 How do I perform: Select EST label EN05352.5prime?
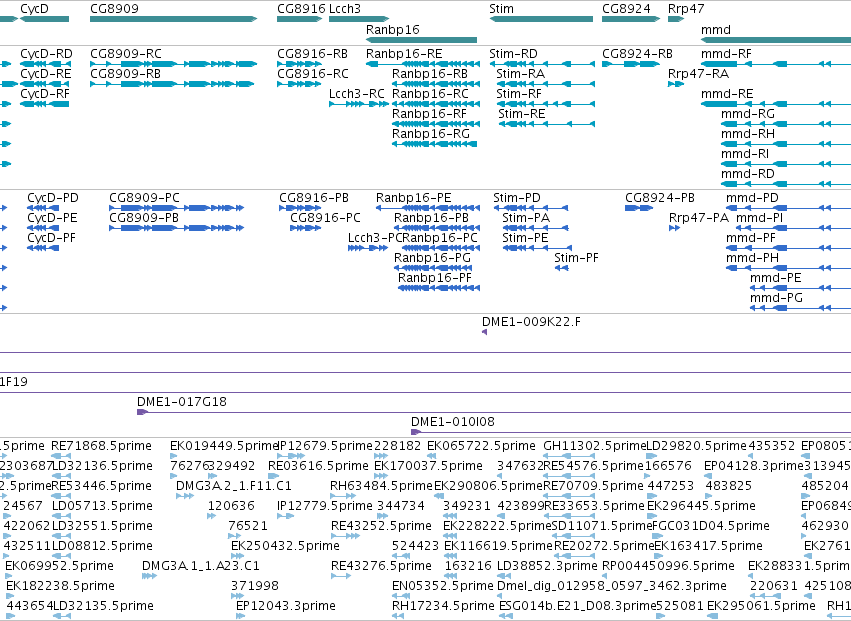pos(442,586)
